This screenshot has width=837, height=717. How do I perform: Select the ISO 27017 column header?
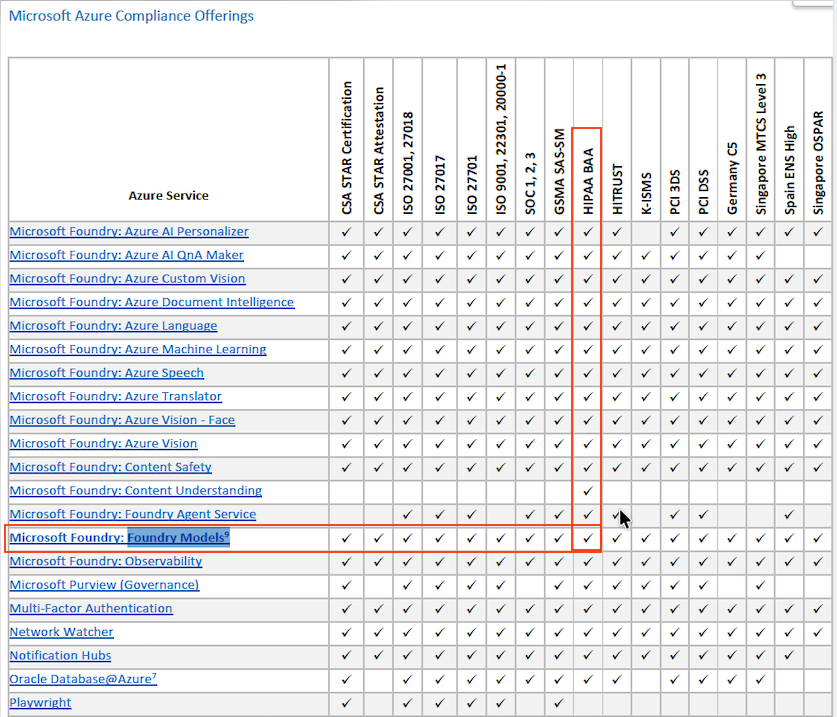click(440, 185)
